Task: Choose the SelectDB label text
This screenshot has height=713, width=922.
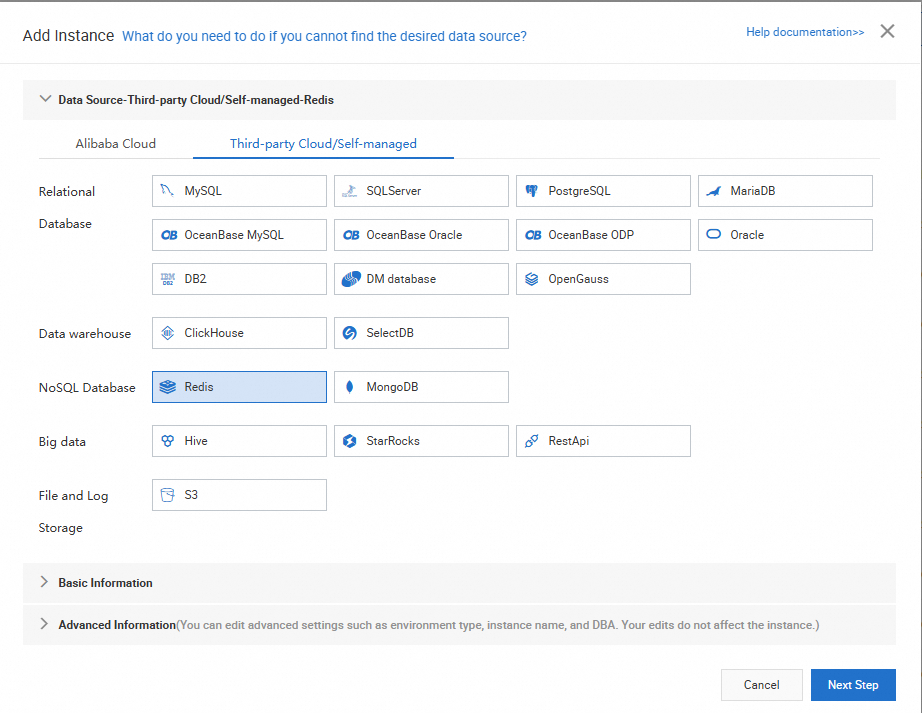Action: (x=390, y=333)
